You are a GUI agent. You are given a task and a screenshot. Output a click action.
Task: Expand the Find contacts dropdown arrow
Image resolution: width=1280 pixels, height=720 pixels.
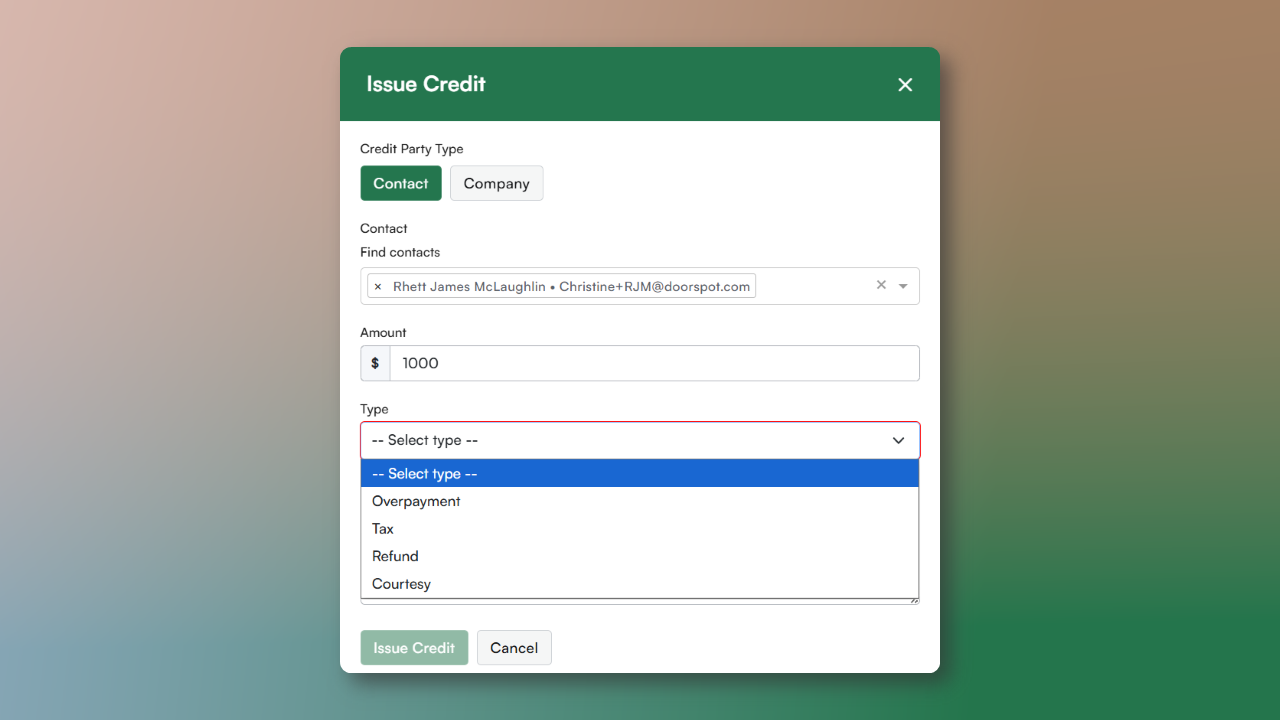point(903,286)
